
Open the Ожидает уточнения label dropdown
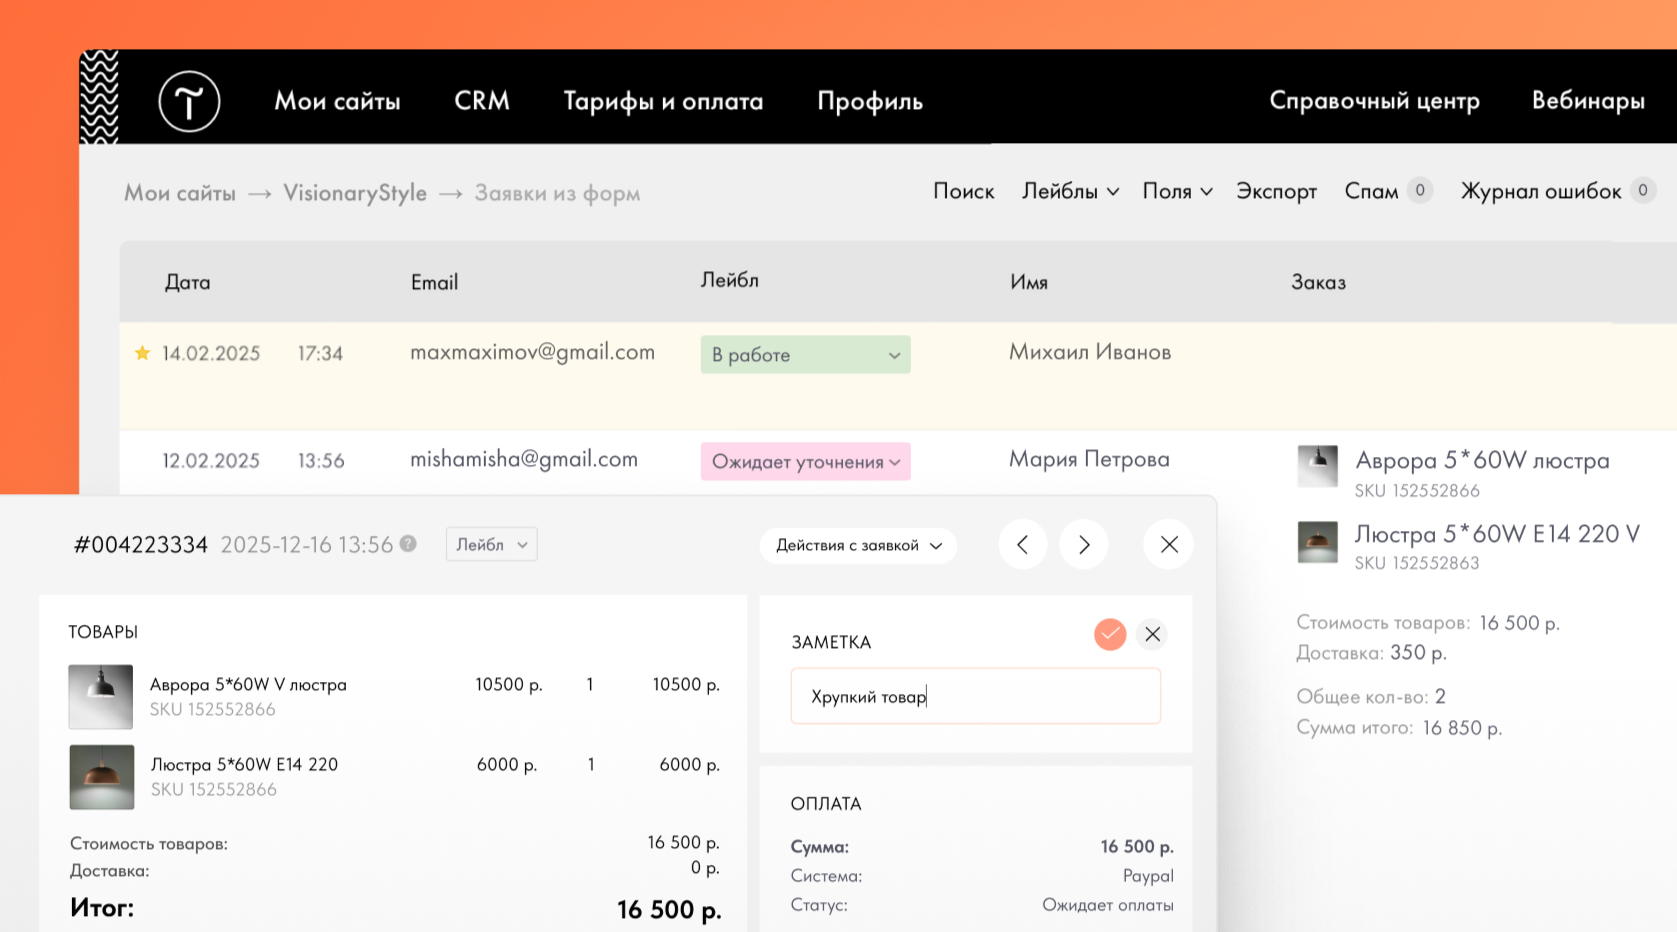pos(805,462)
